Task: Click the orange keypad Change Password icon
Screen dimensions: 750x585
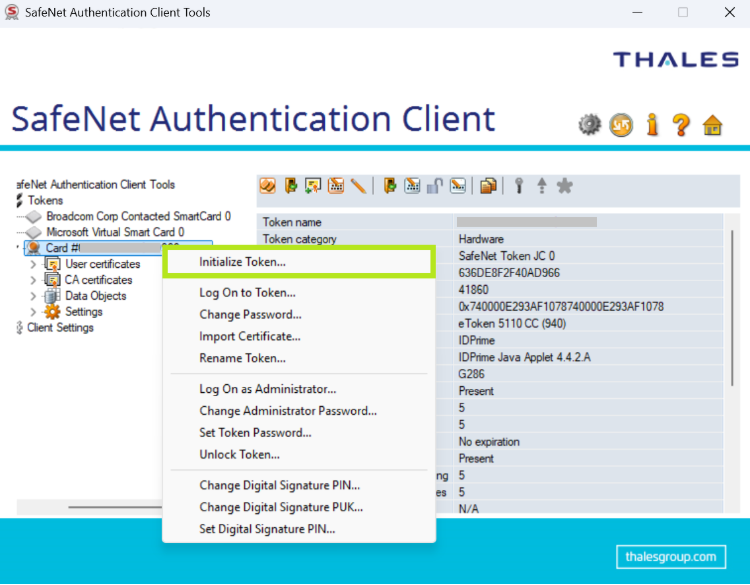Action: click(336, 186)
